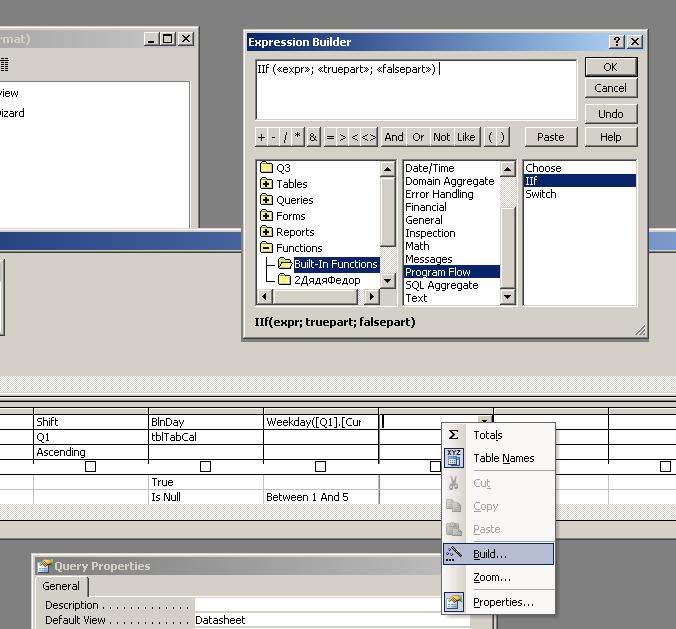Toggle Show checkbox under Shift column
This screenshot has height=629, width=676.
pos(90,466)
